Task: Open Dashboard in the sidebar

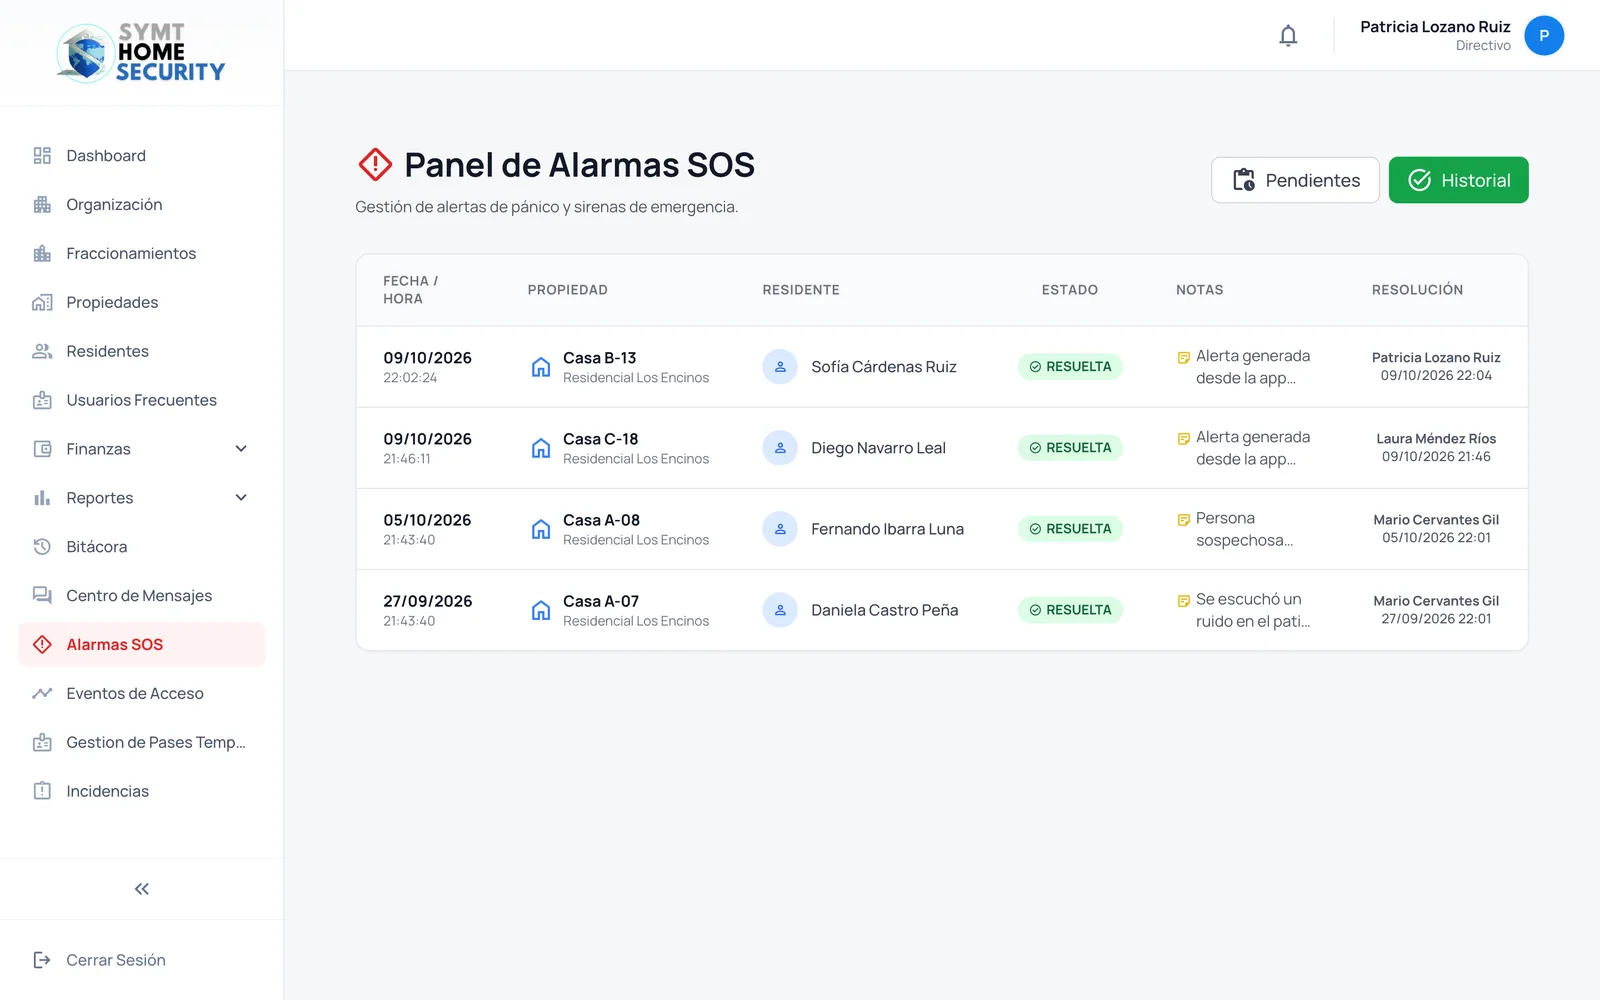Action: click(x=142, y=156)
